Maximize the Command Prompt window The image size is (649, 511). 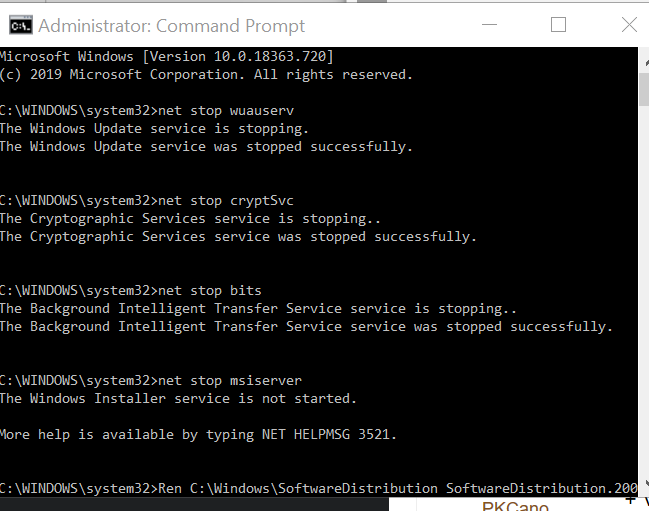coord(558,25)
